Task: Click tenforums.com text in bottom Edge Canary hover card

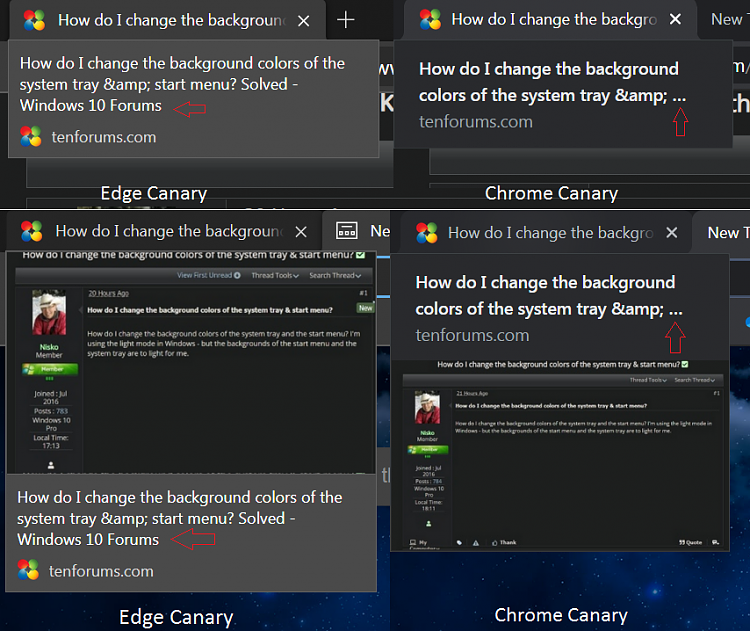Action: (101, 571)
